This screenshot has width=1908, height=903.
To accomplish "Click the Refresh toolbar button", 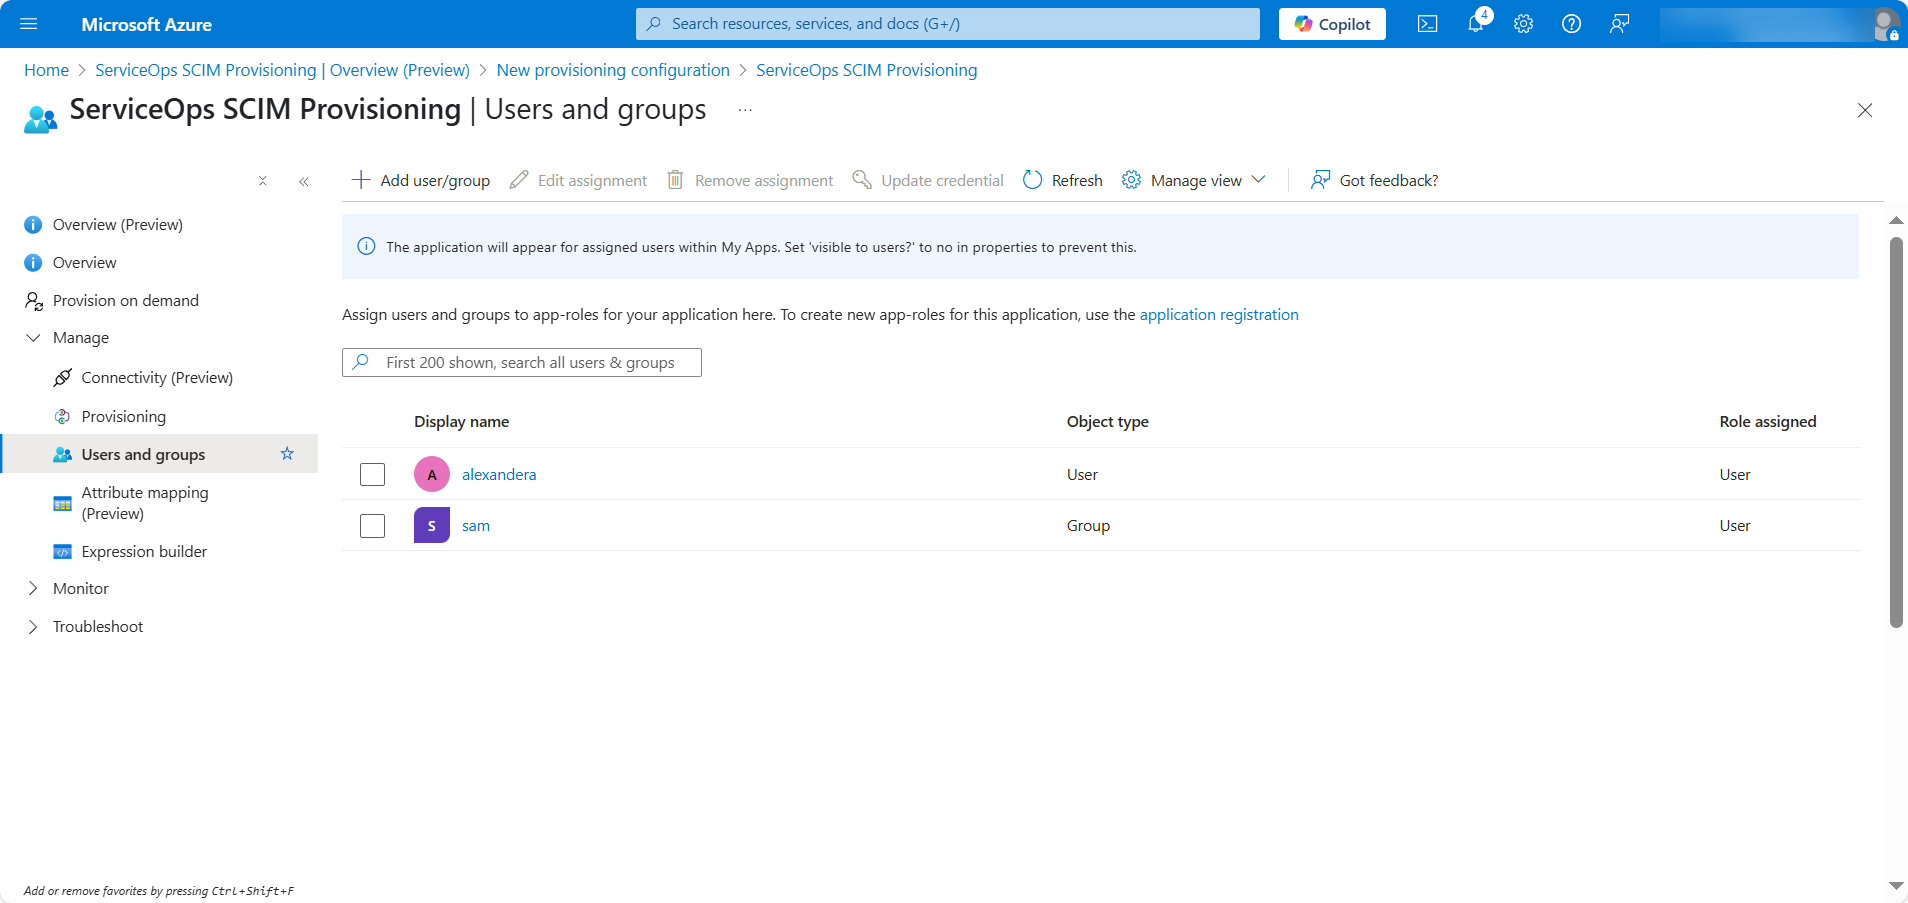I will click(1062, 180).
